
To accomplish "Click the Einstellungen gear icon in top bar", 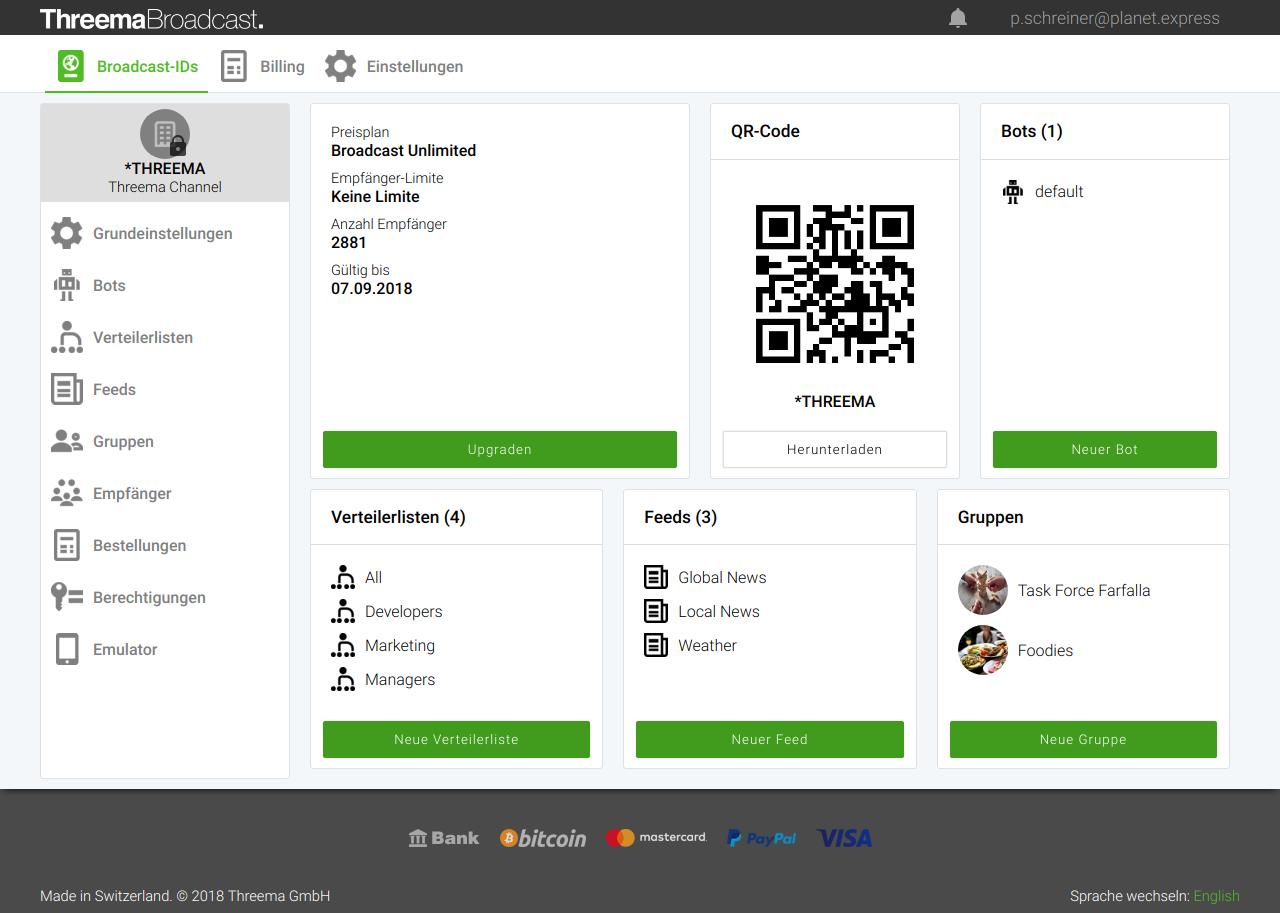I will [340, 67].
